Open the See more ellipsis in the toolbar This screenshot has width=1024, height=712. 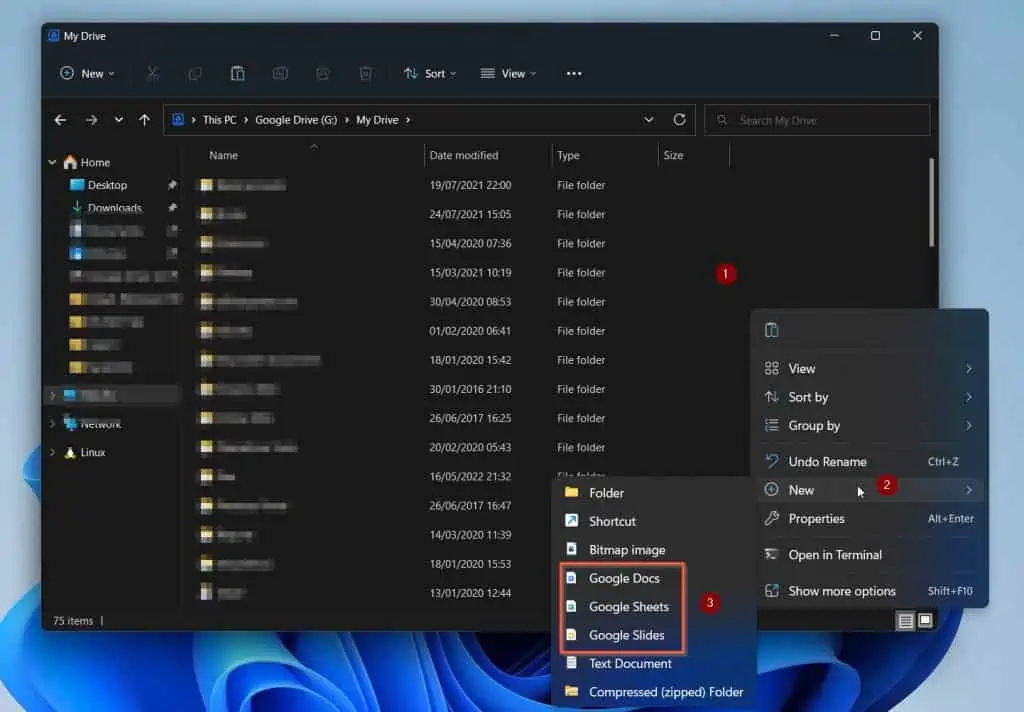(574, 73)
